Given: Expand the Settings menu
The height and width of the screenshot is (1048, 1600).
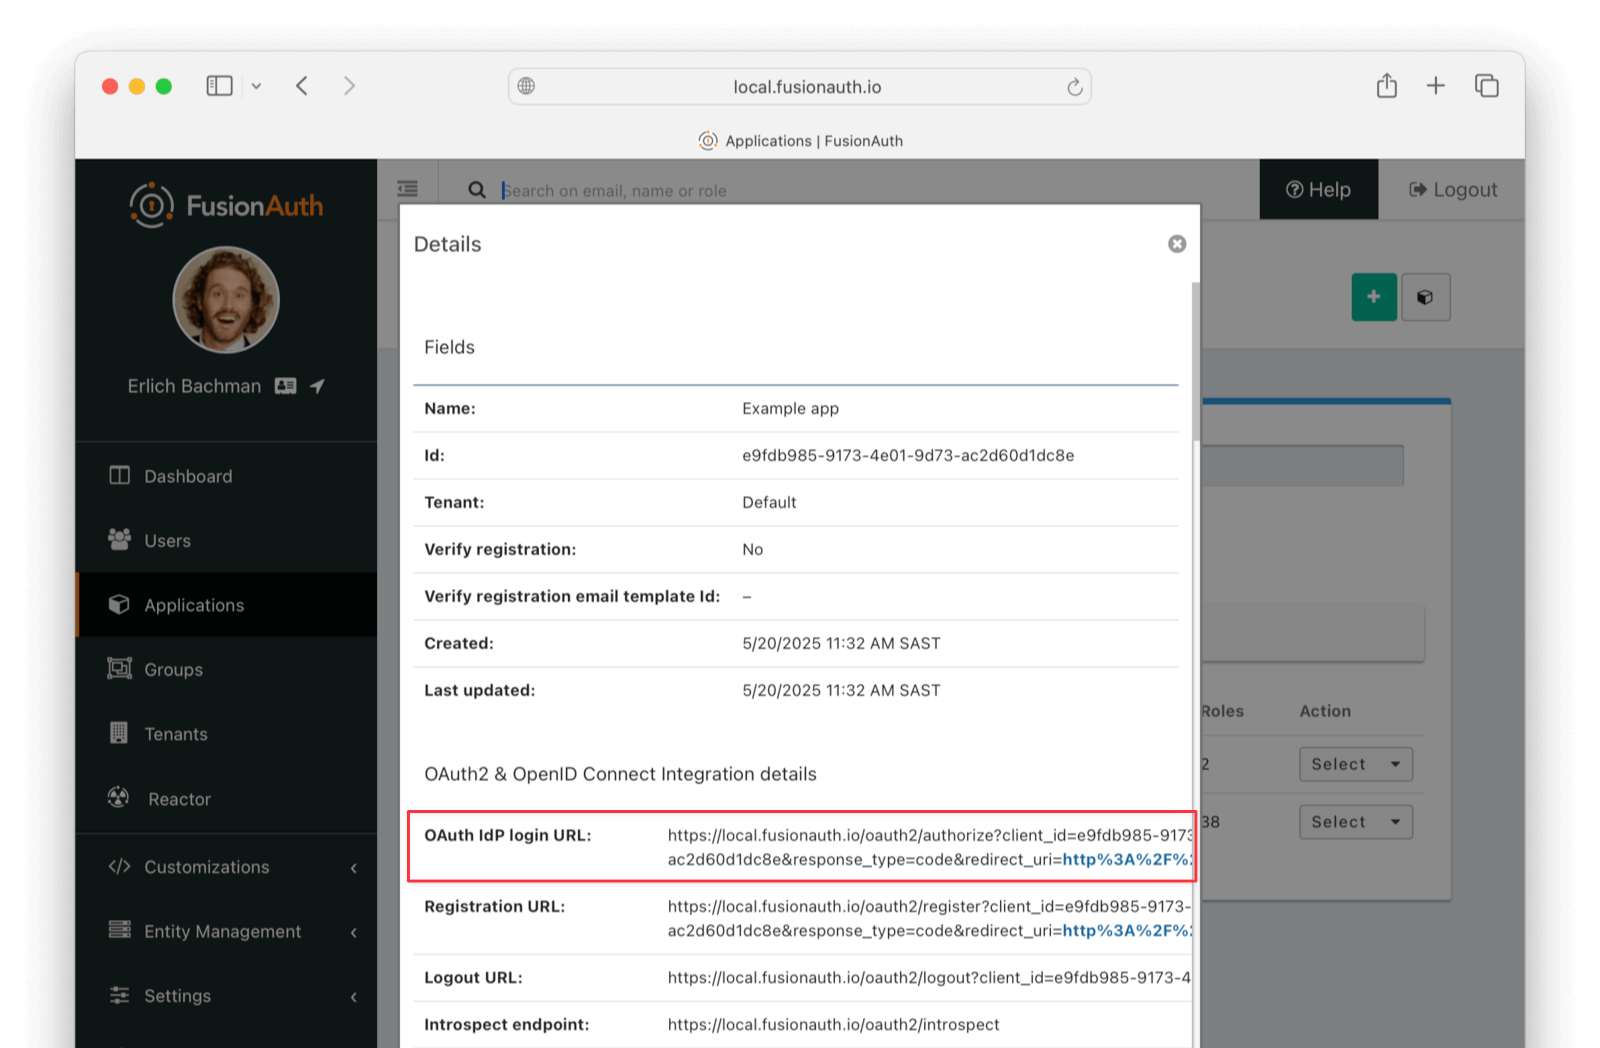Looking at the screenshot, I should click(x=177, y=995).
